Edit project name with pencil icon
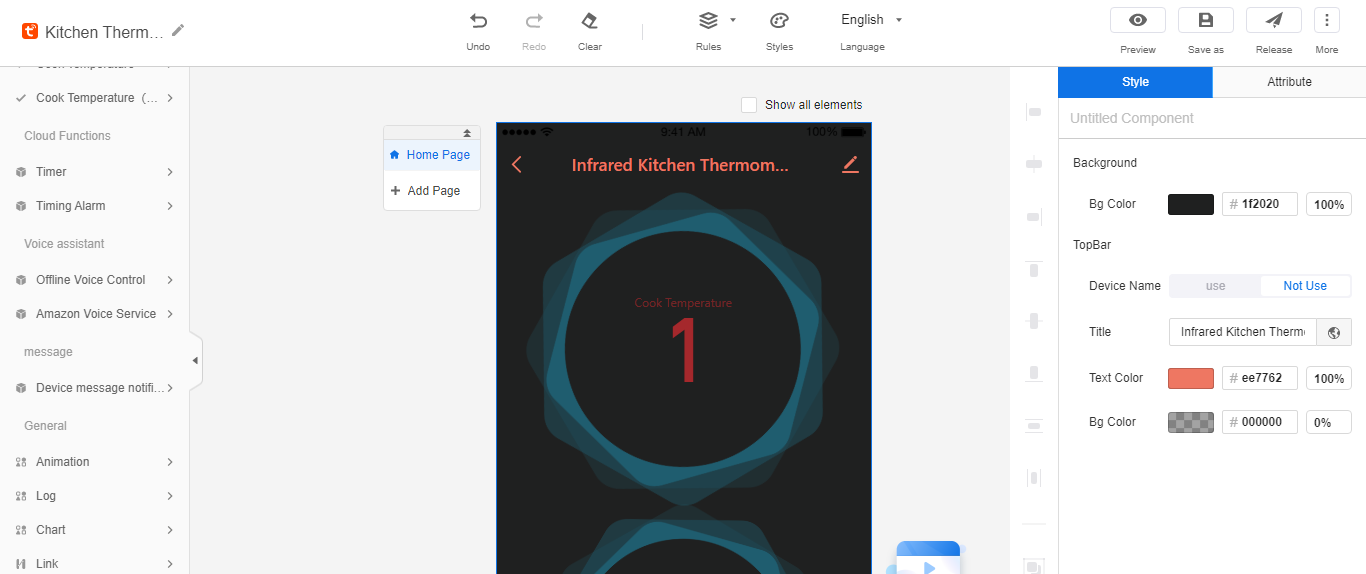 (178, 31)
